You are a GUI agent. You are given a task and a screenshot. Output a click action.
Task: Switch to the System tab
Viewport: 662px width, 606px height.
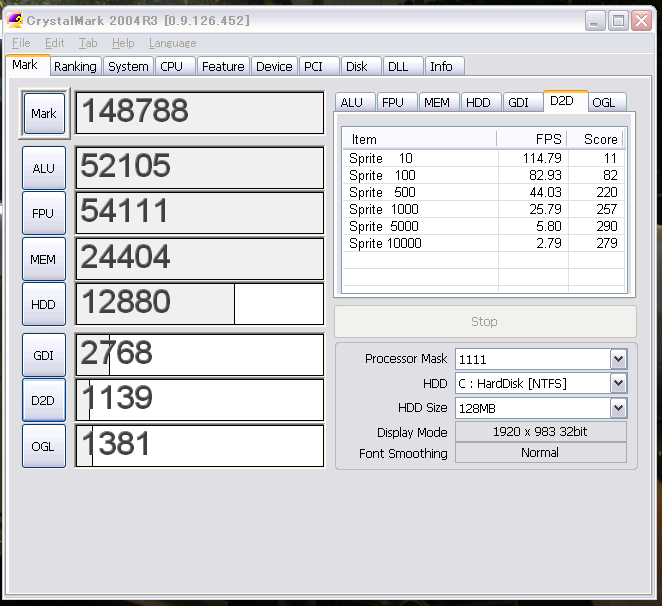click(128, 66)
